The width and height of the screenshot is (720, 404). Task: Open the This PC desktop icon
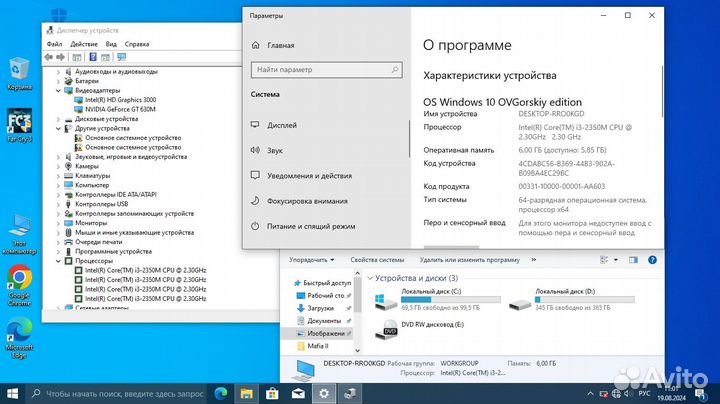pyautogui.click(x=19, y=234)
